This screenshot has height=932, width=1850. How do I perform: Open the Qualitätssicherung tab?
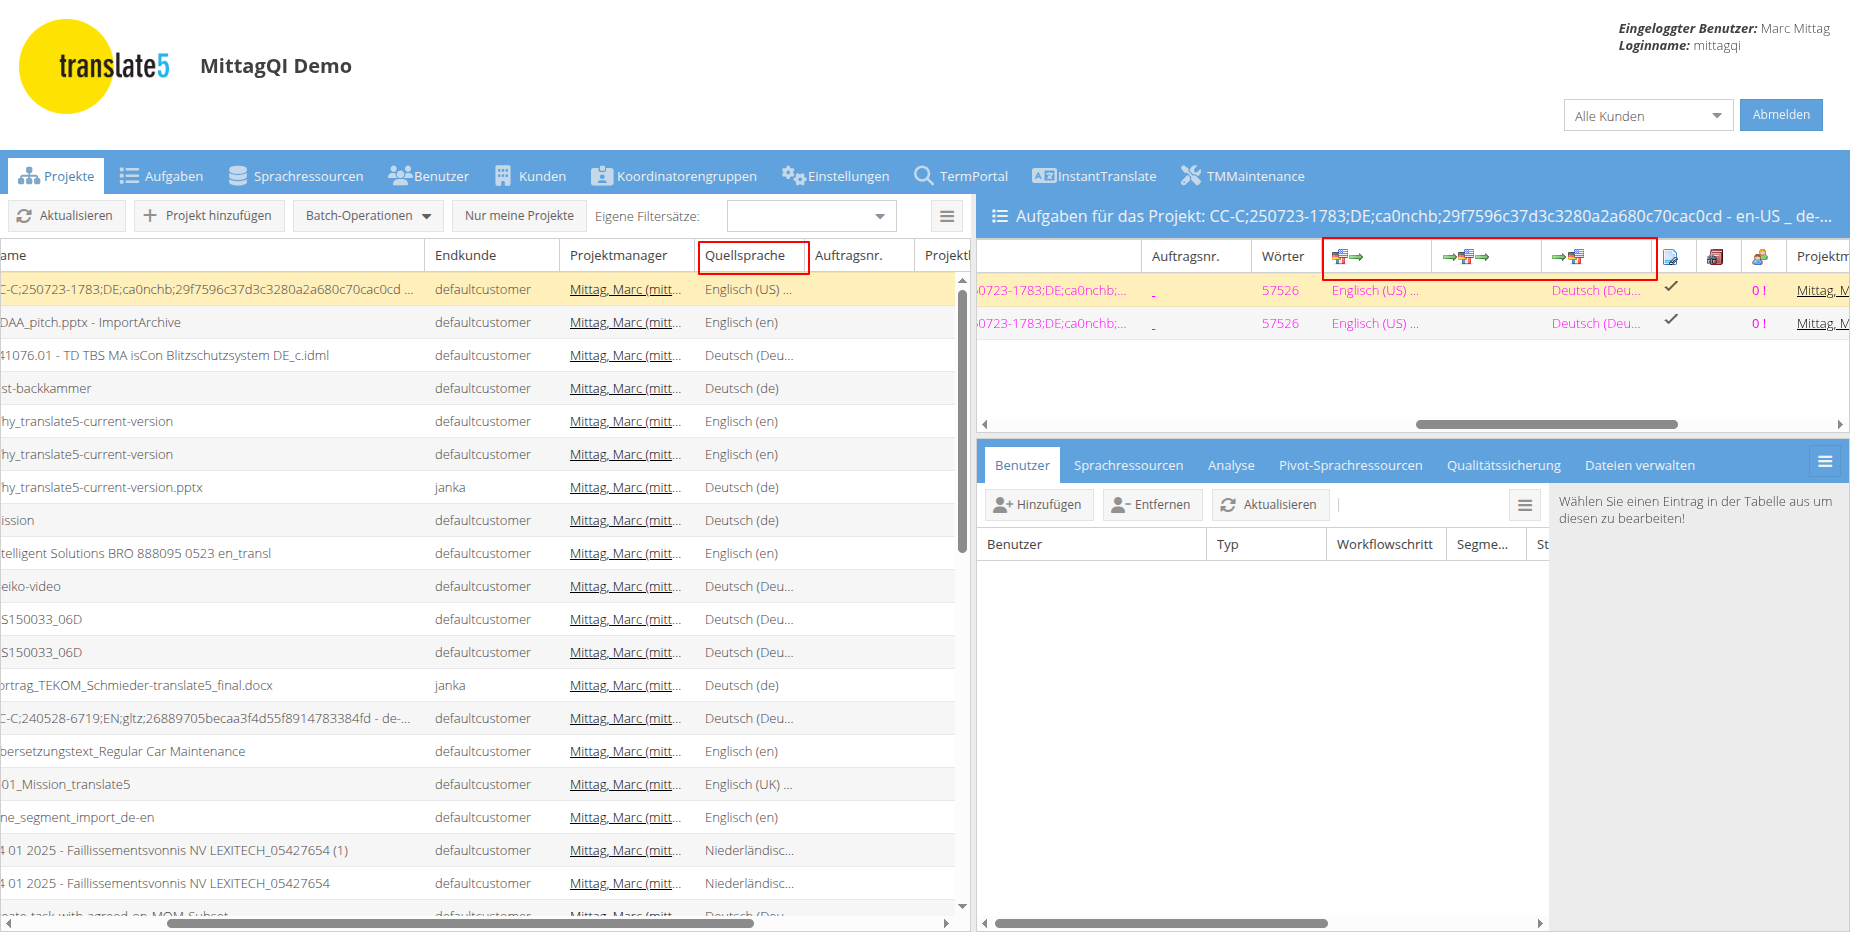click(1503, 466)
